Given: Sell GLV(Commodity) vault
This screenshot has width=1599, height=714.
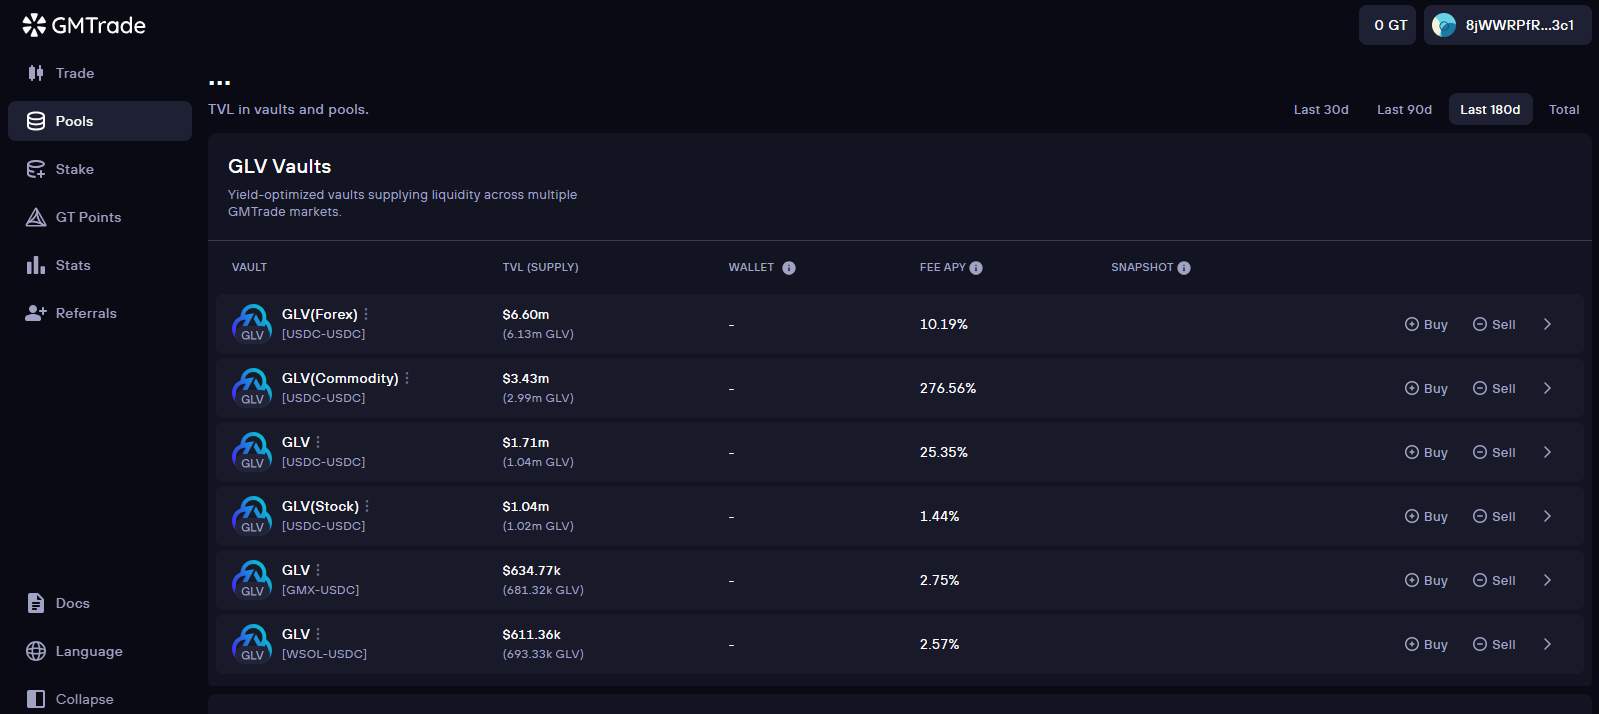Looking at the screenshot, I should pyautogui.click(x=1494, y=388).
